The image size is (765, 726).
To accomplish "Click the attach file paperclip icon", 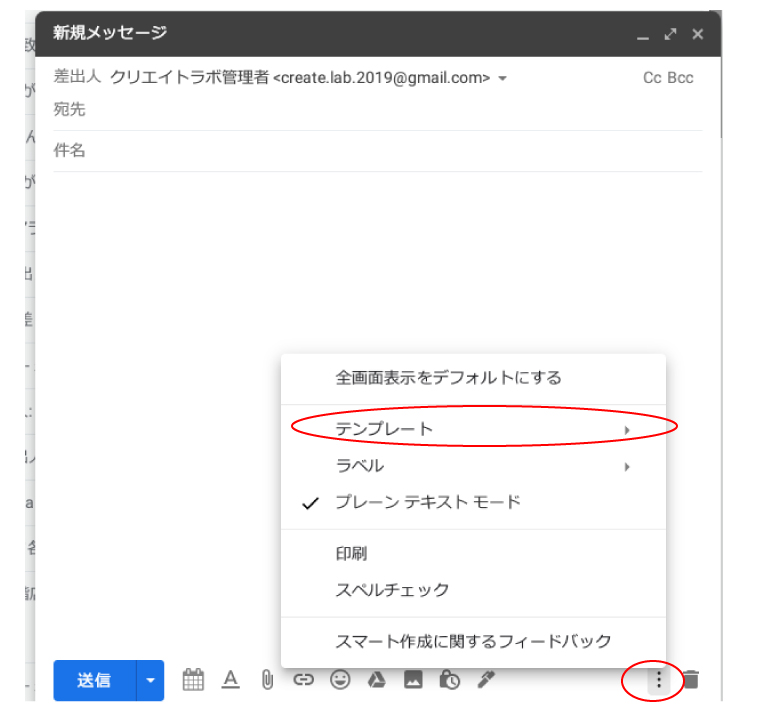I will 267,680.
